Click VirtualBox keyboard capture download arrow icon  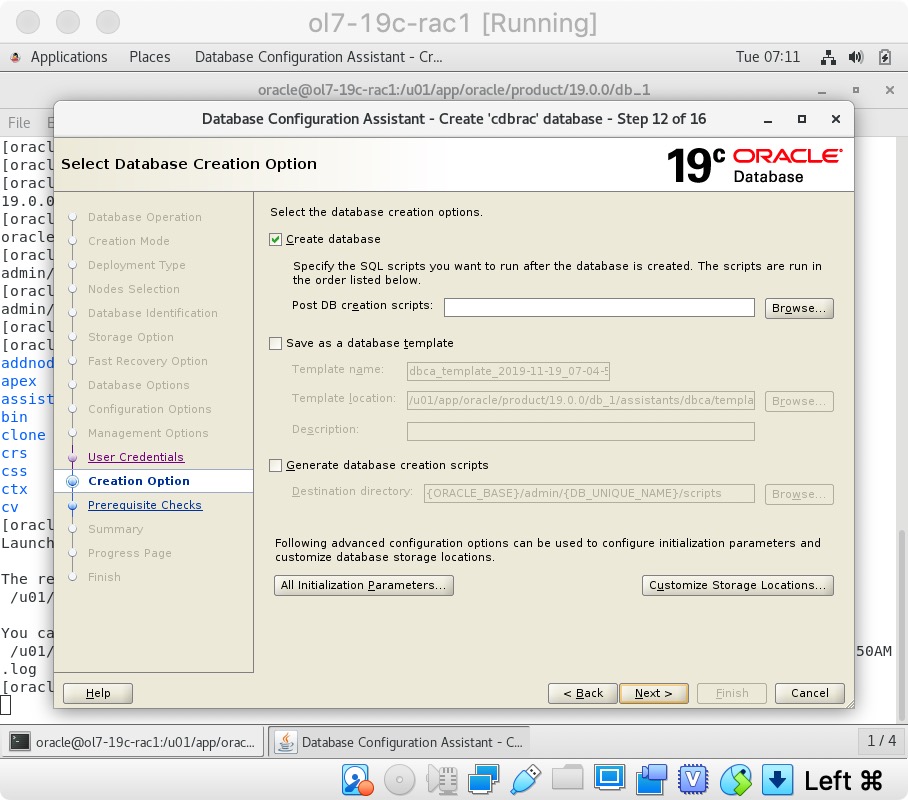click(x=777, y=780)
